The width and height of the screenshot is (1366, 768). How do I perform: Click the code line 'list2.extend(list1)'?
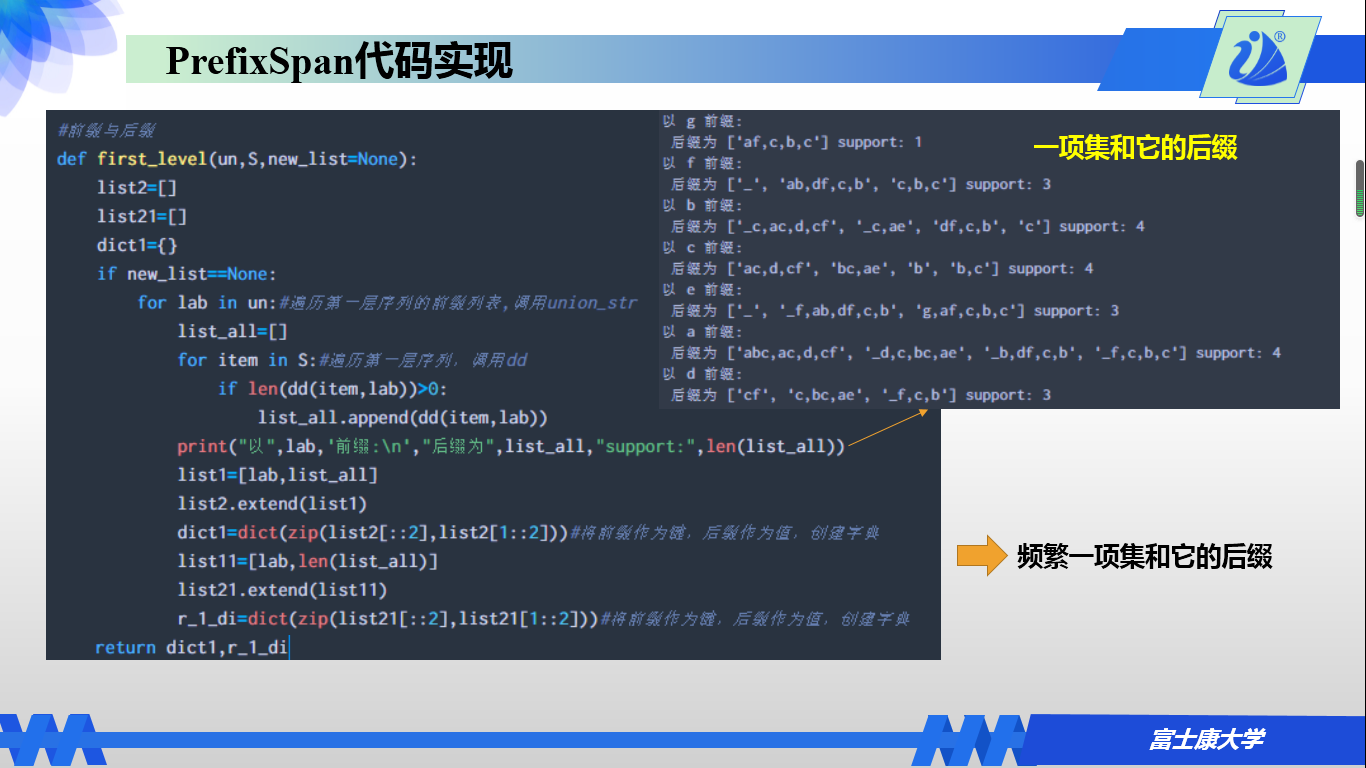tap(272, 504)
